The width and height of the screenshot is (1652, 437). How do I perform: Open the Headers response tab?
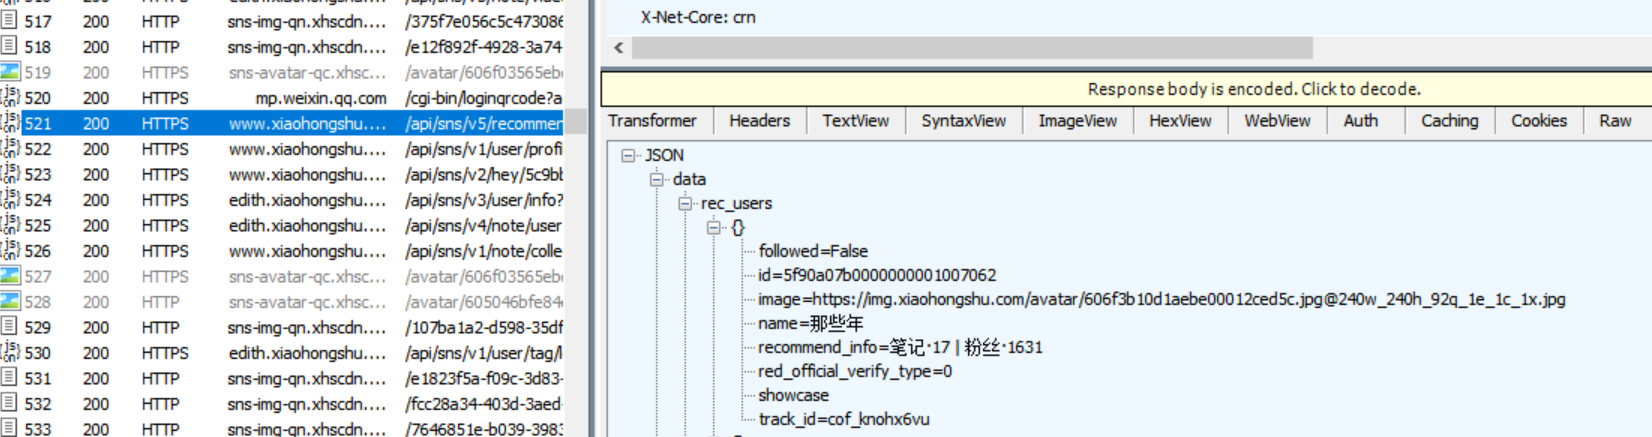tap(759, 121)
